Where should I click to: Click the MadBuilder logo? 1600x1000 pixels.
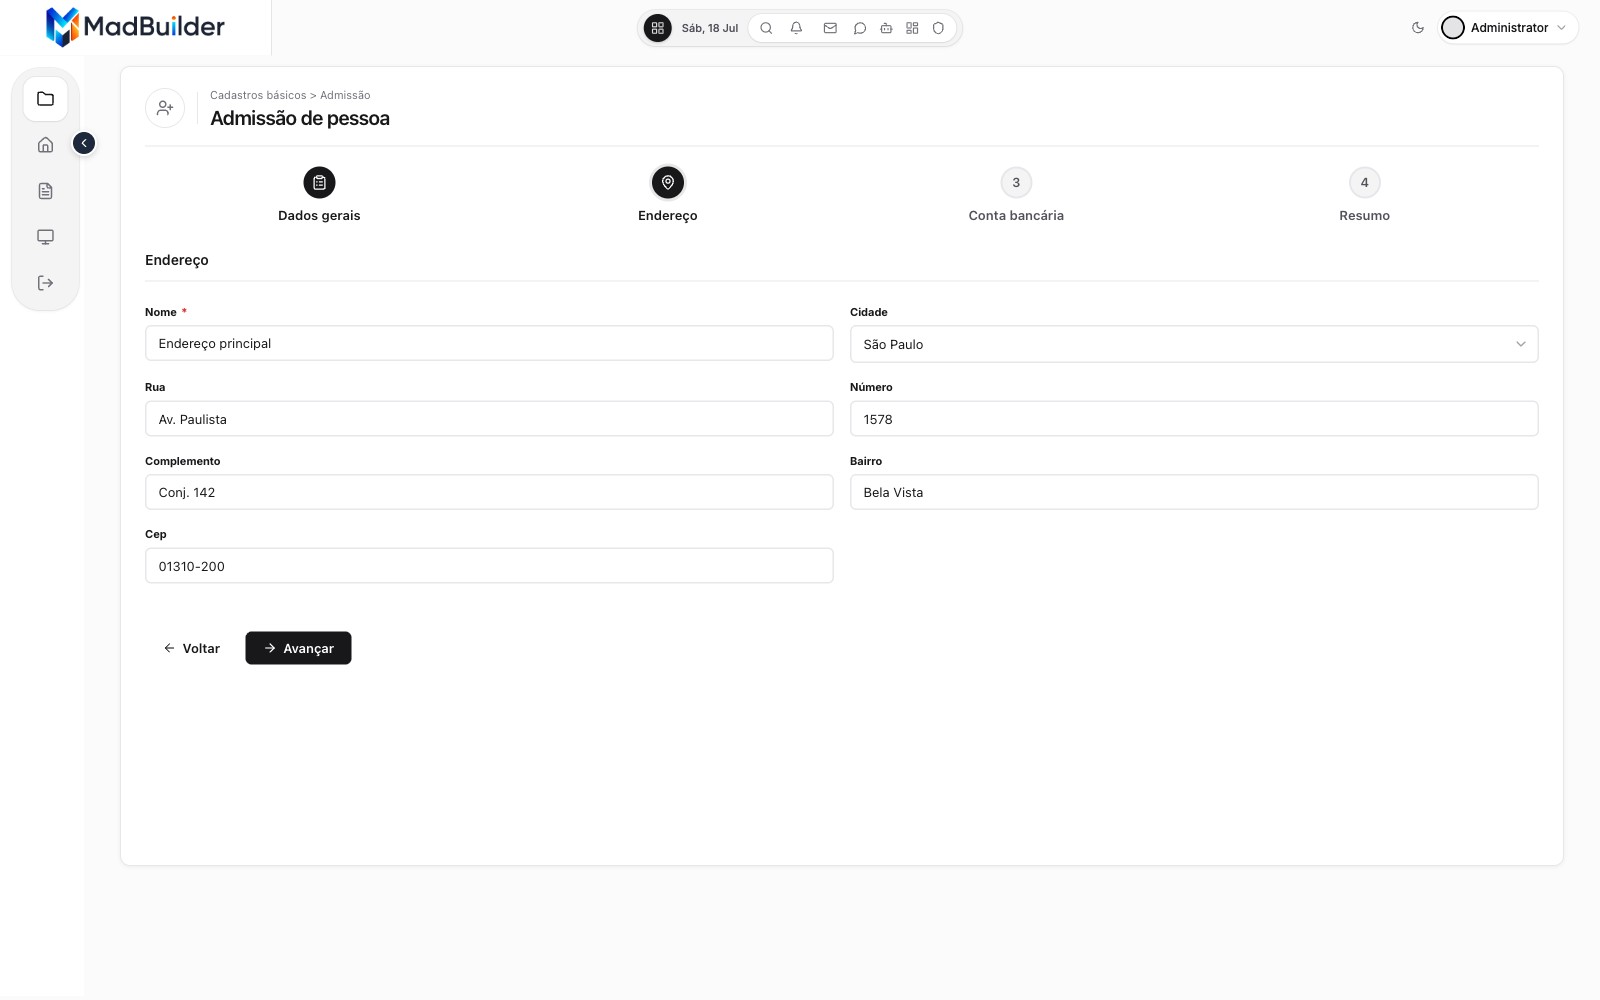point(135,27)
